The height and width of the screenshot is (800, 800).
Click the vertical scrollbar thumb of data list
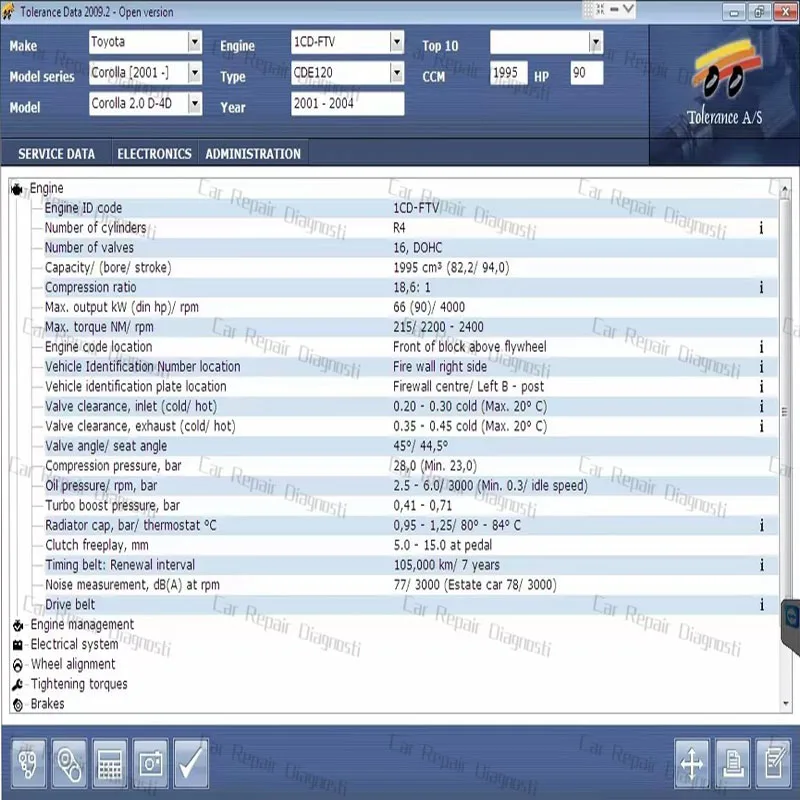coord(785,411)
